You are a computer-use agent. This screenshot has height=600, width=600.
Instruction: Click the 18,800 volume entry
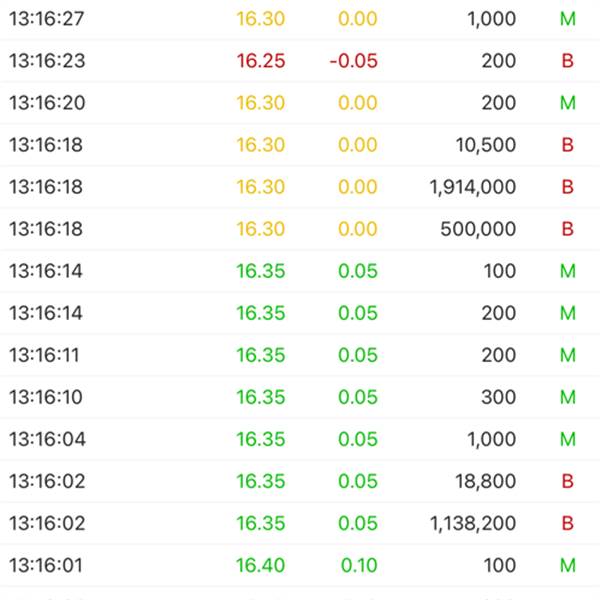(x=483, y=481)
